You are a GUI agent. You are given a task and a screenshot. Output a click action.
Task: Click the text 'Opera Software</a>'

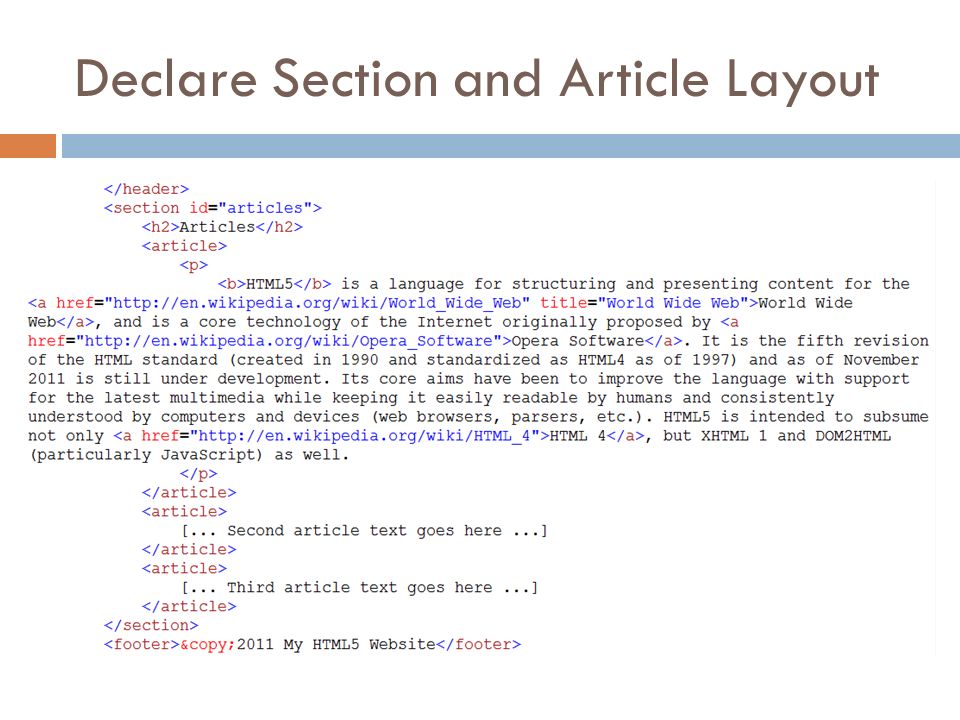tap(597, 341)
